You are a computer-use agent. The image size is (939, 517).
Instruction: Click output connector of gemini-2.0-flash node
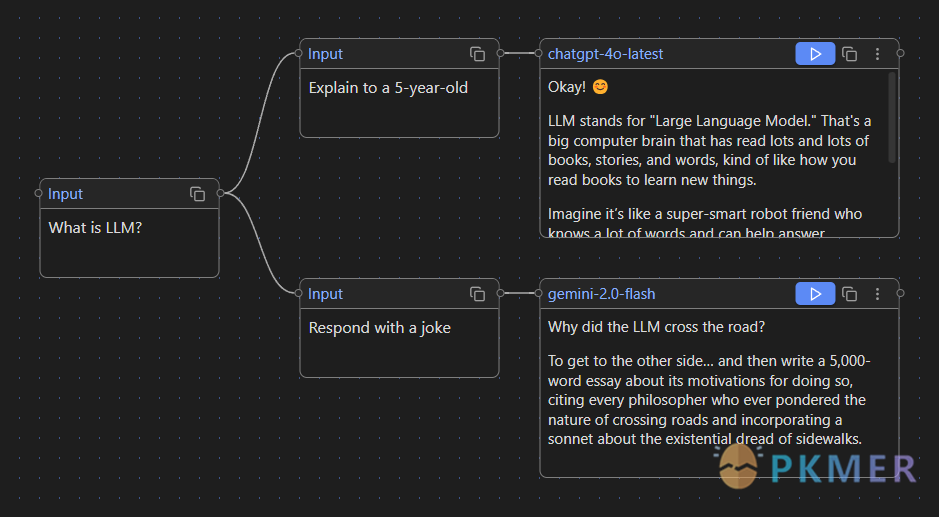(x=900, y=293)
